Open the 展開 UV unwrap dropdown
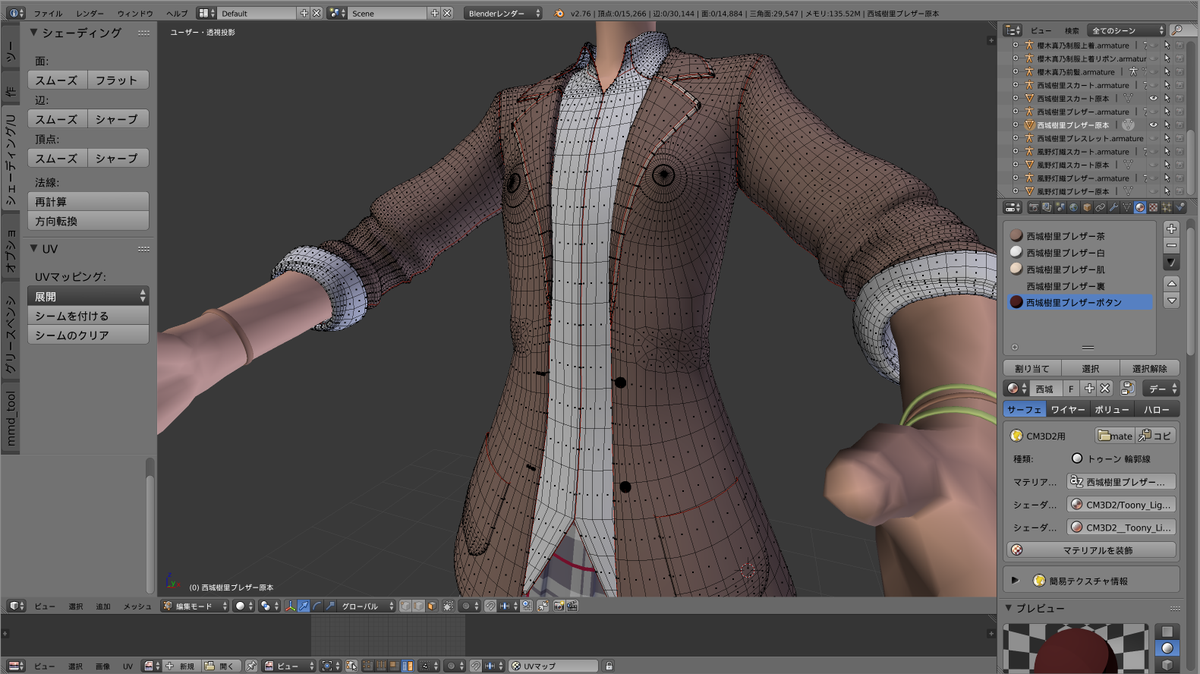1200x674 pixels. click(x=88, y=296)
